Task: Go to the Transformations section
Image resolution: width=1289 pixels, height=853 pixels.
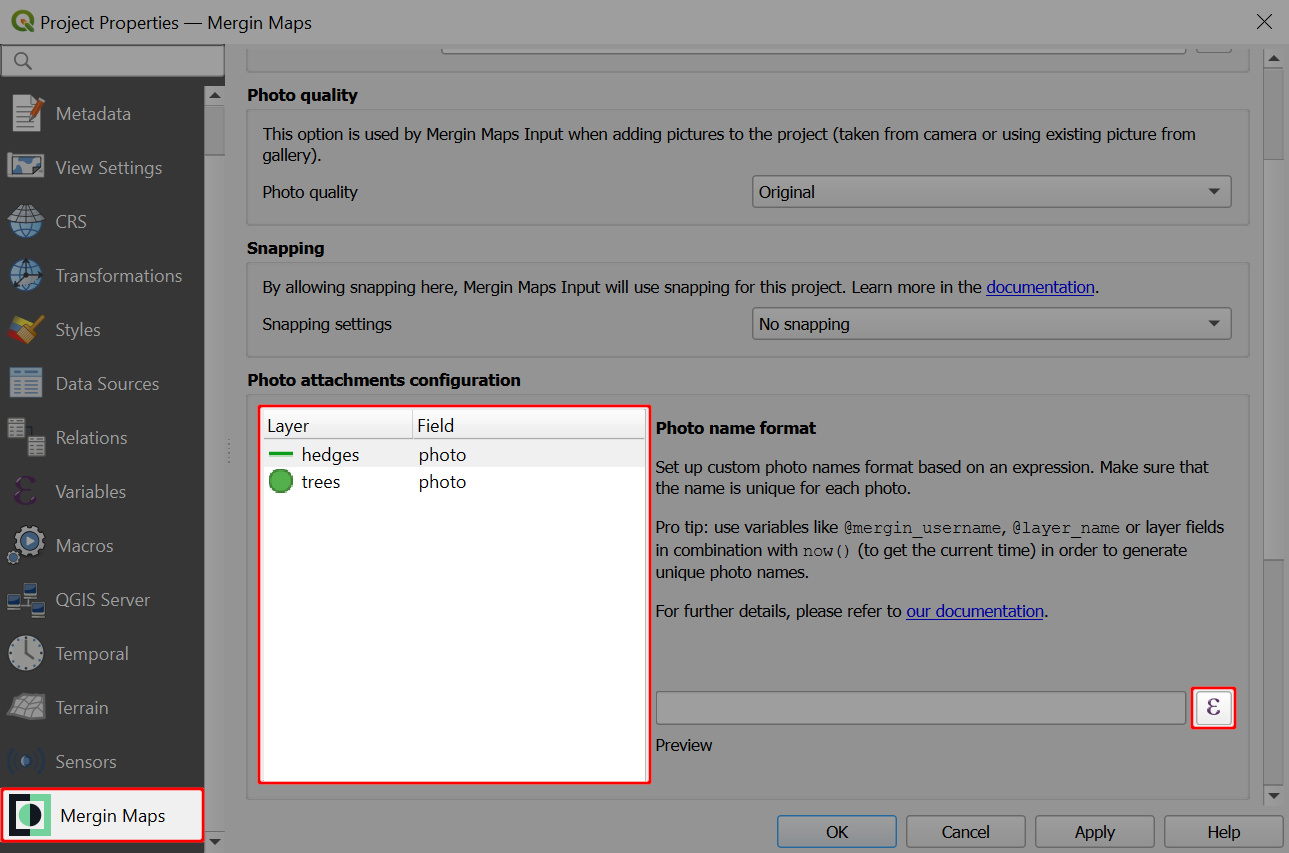Action: [102, 275]
